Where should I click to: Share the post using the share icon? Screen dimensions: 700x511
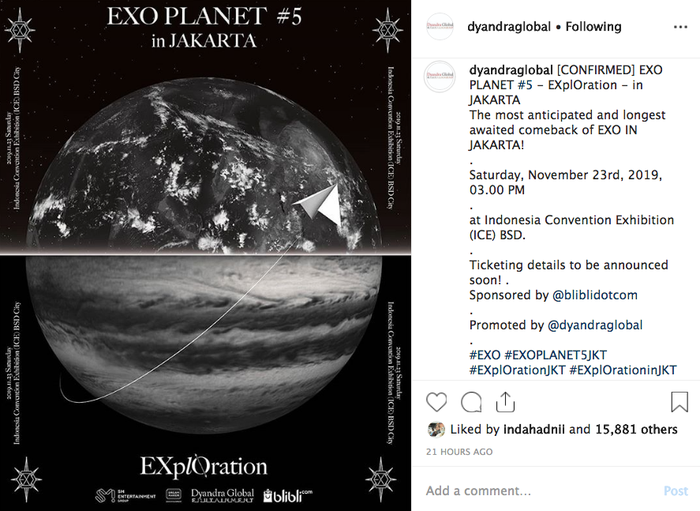(505, 402)
